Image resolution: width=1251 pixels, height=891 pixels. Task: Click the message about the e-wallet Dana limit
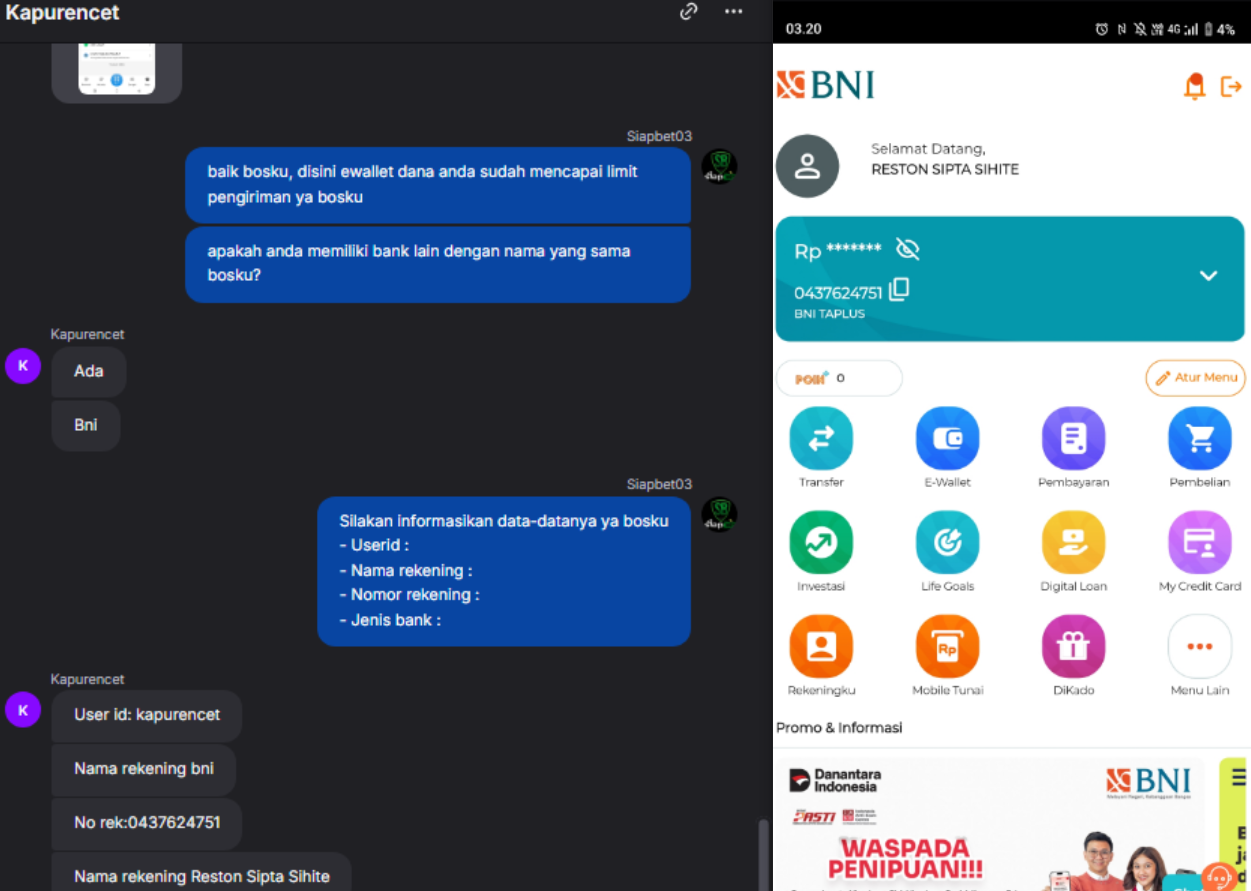438,185
